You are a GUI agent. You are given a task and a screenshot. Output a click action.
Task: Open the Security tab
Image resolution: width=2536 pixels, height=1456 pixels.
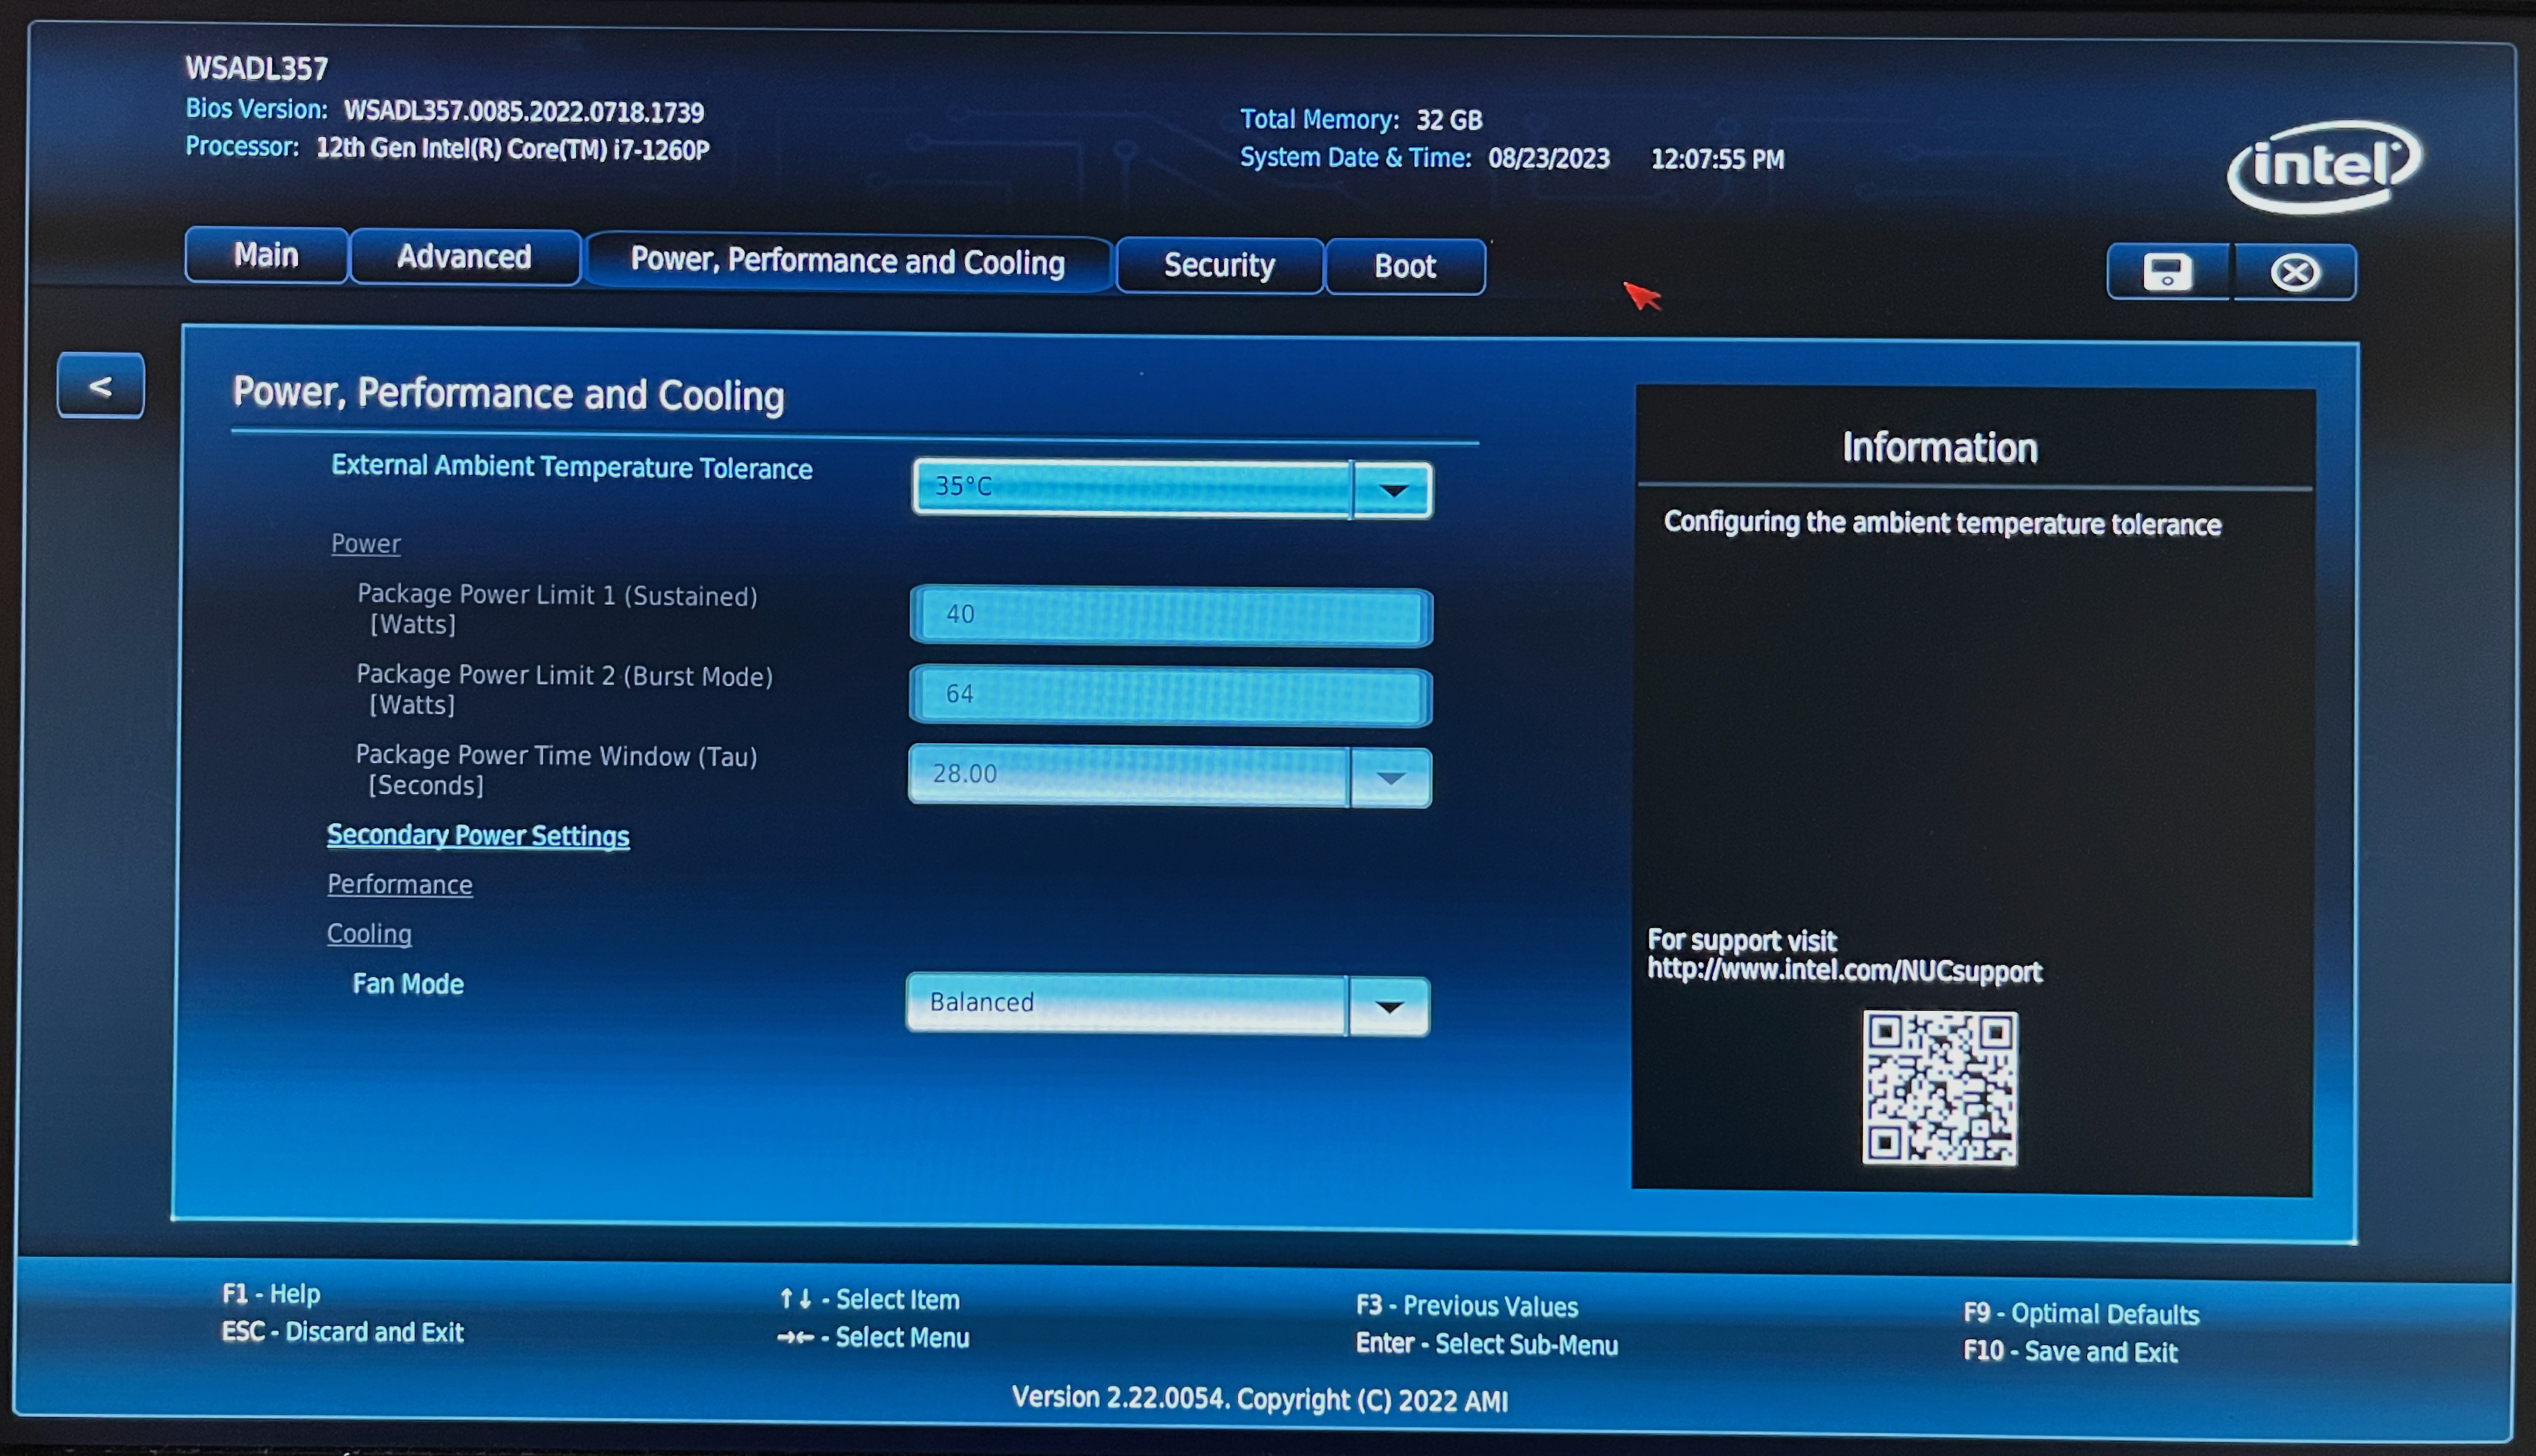(x=1219, y=265)
